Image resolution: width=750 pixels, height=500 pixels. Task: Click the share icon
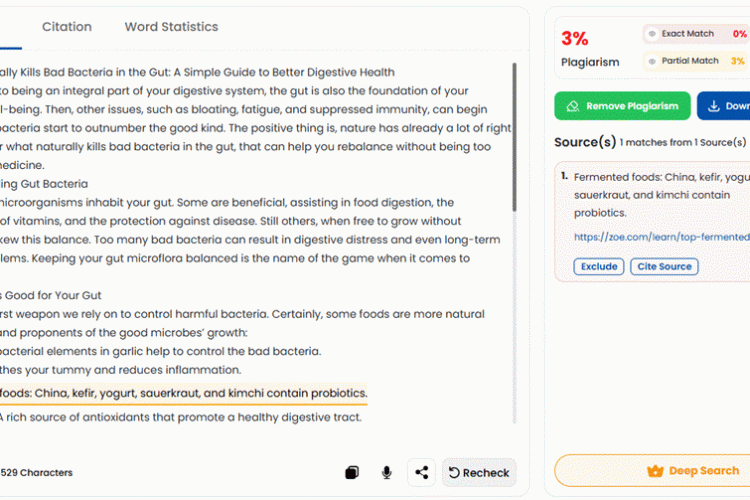point(421,473)
